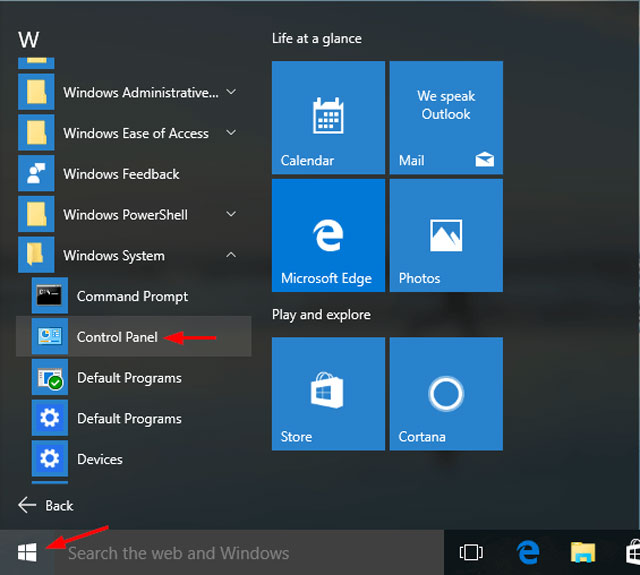Click the Windows PowerShell label
The image size is (640, 575).
coord(125,215)
